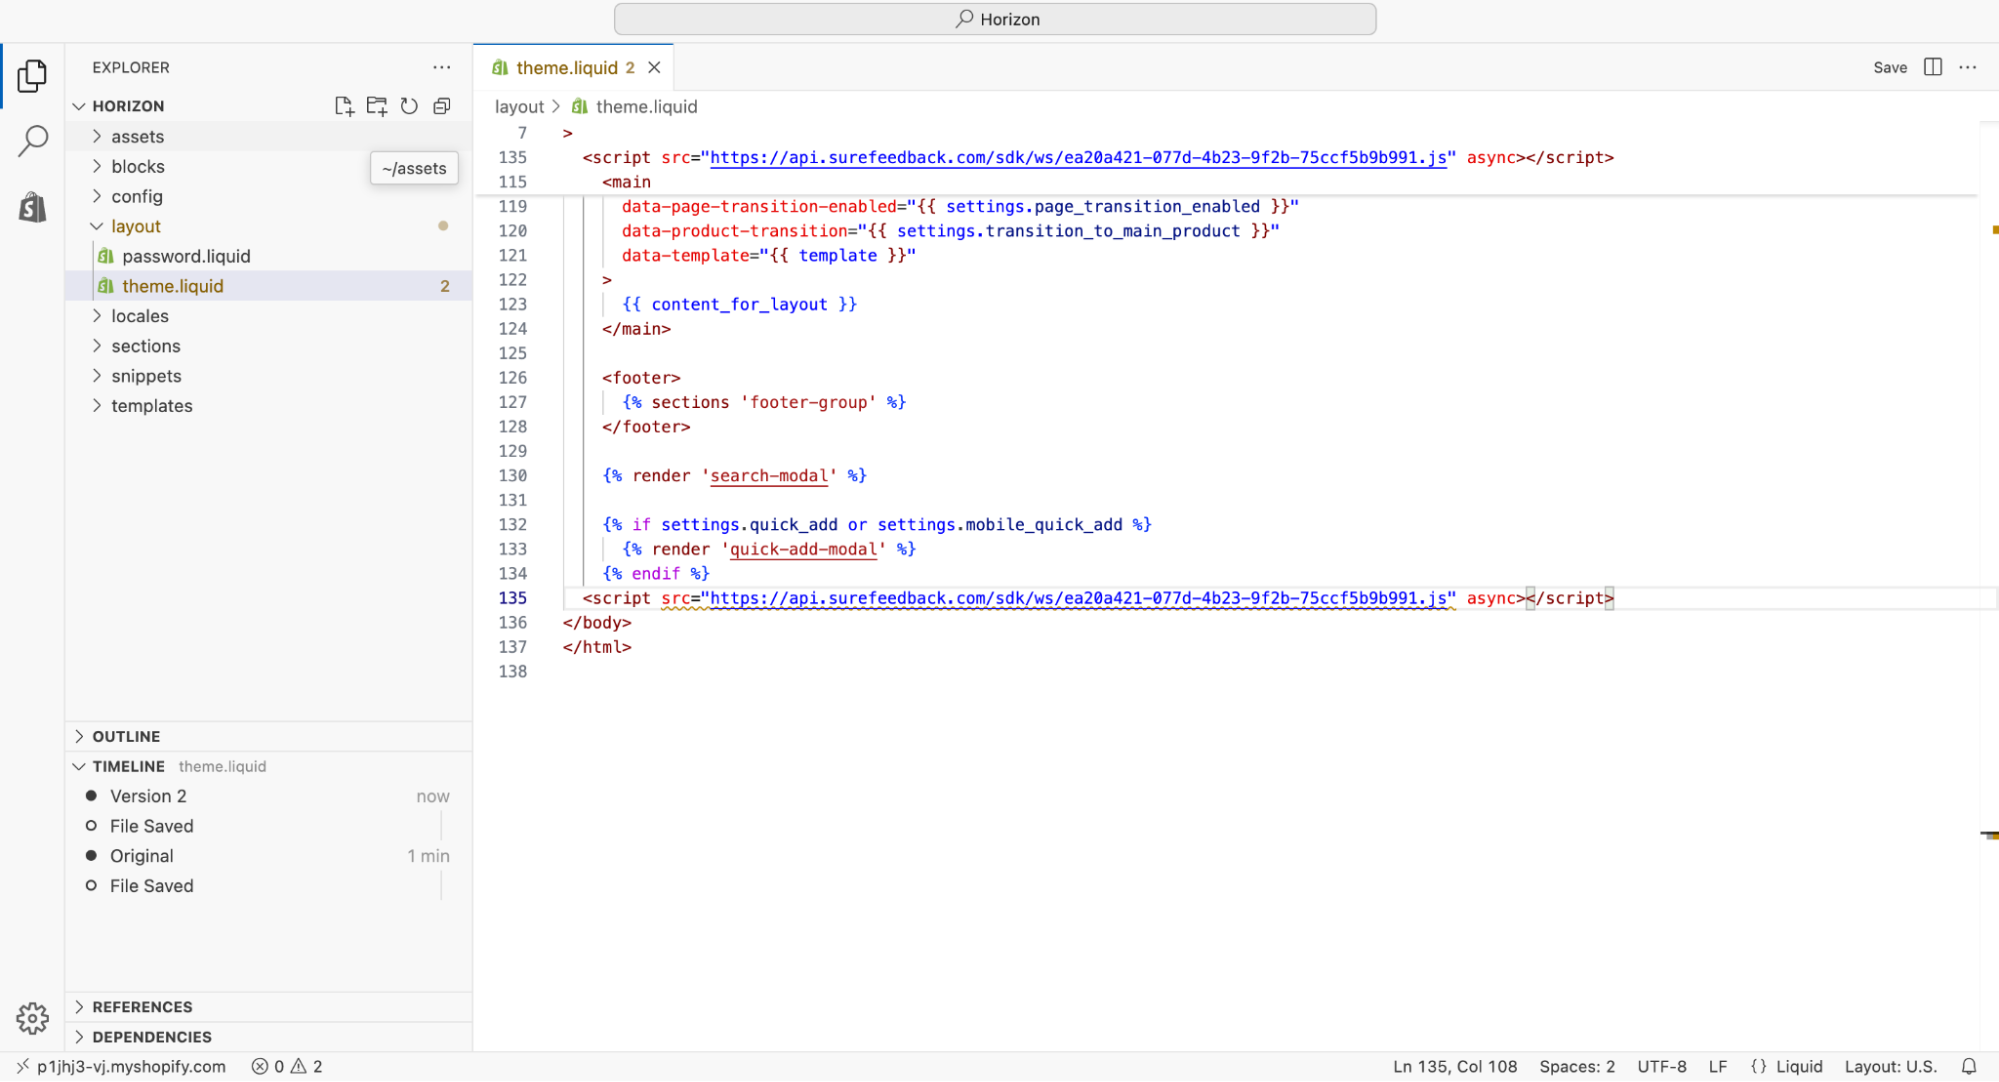Open the Explorer files icon in activity bar

32,76
